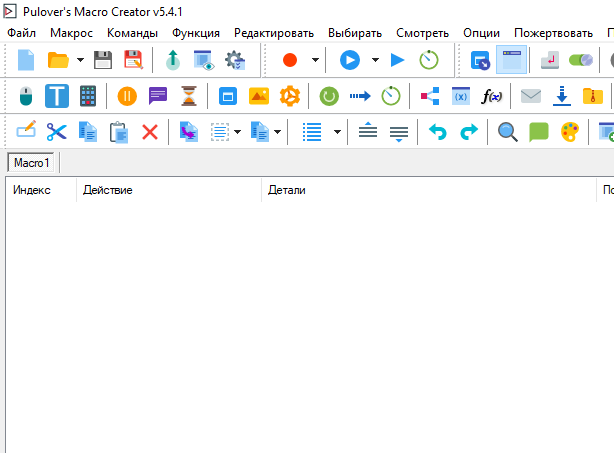
Task: Open the record options dropdown arrow
Action: tap(315, 60)
